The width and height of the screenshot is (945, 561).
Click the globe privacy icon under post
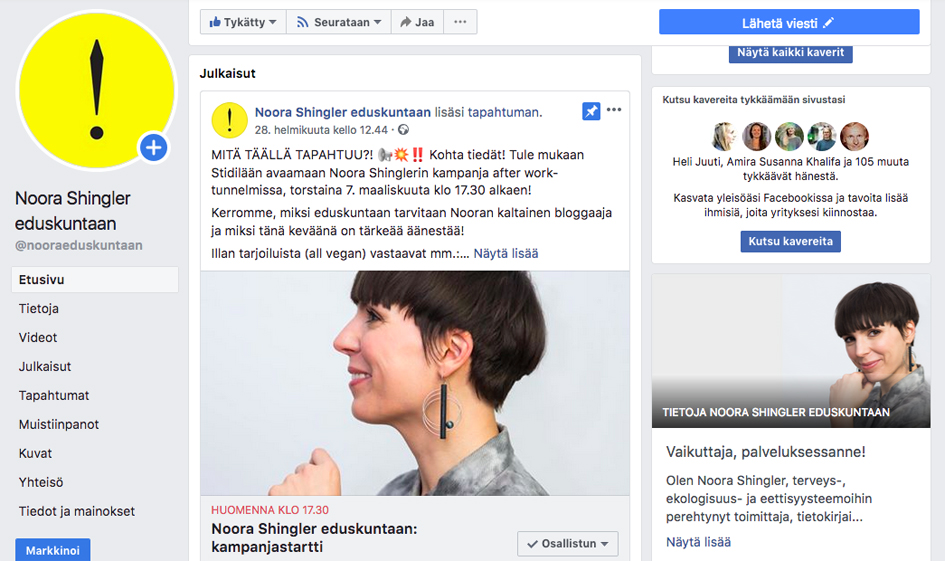404,130
